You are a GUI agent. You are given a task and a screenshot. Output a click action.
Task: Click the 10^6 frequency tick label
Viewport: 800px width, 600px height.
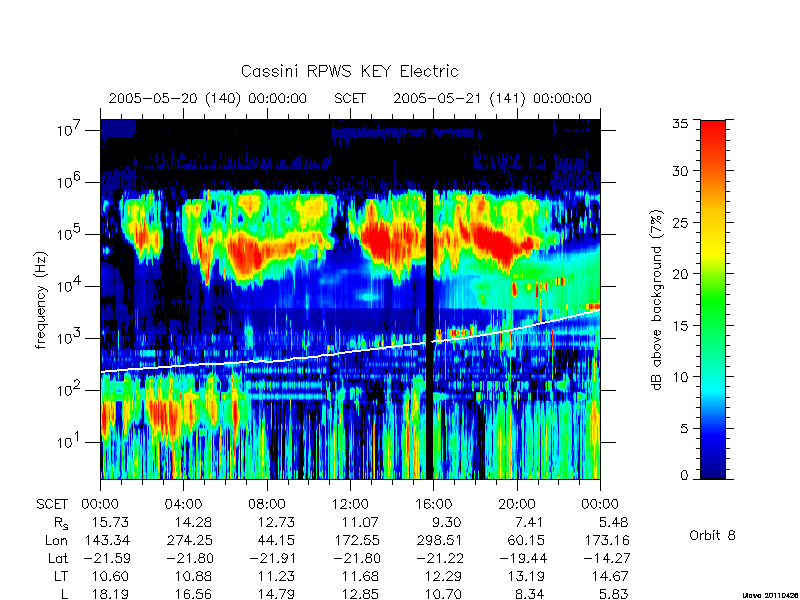click(68, 182)
